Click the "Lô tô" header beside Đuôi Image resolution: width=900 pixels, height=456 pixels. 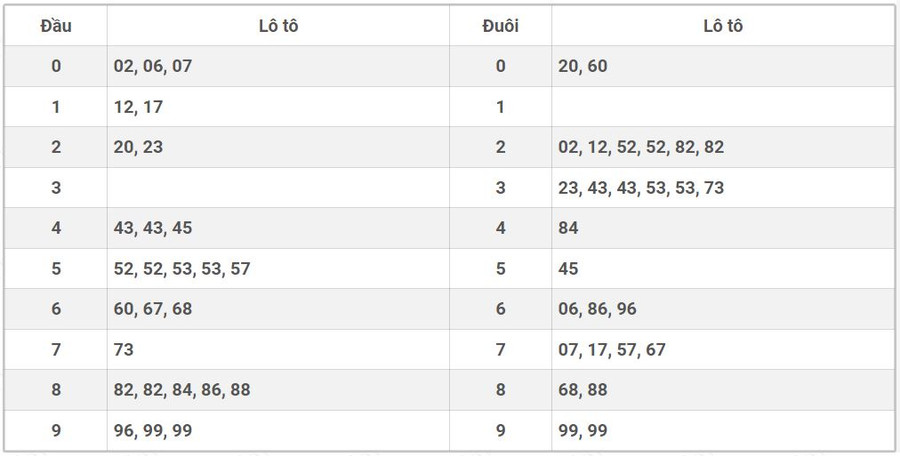click(x=722, y=26)
